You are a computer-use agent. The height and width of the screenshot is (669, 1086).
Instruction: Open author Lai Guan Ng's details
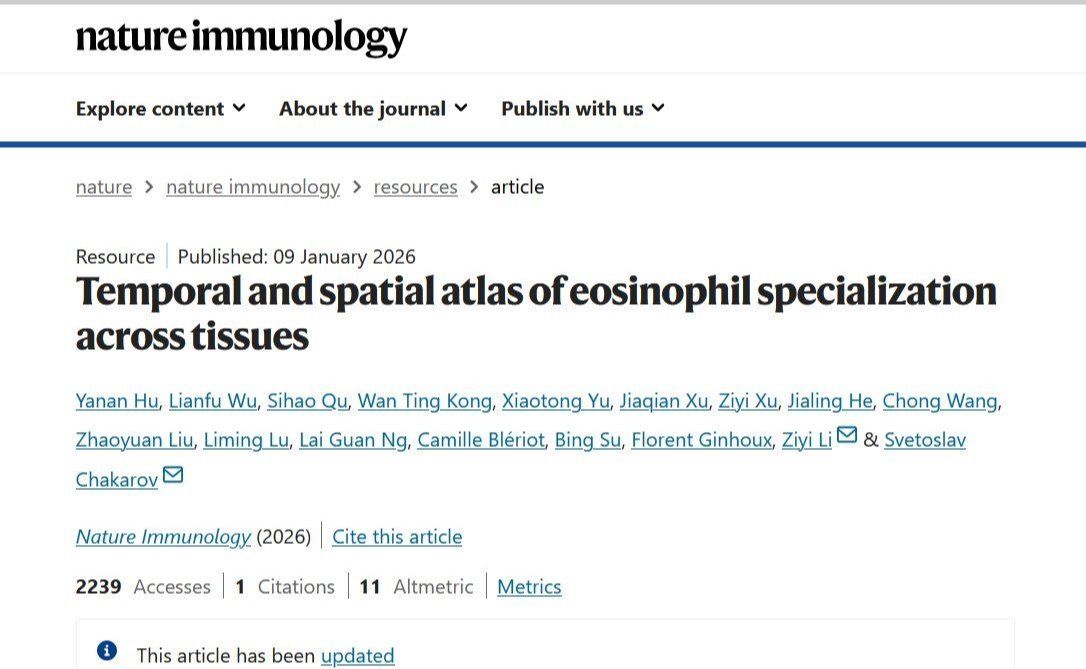(353, 440)
